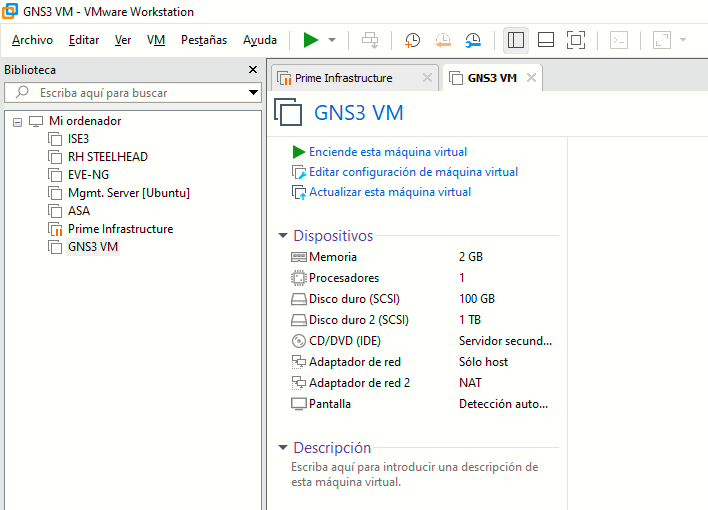
Task: Select the Procesadores device label
Action: pos(344,278)
